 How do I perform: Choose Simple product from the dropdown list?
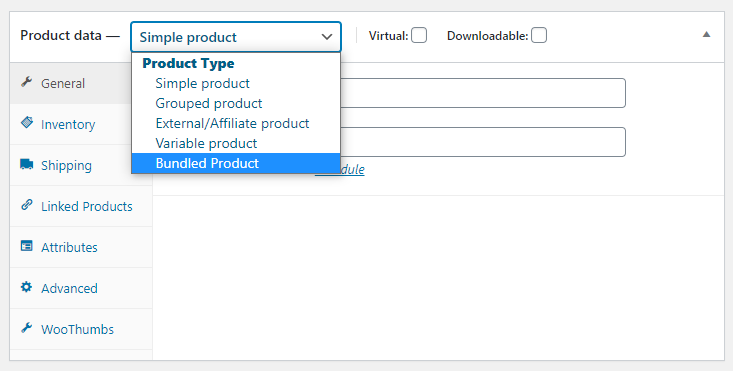click(x=236, y=83)
